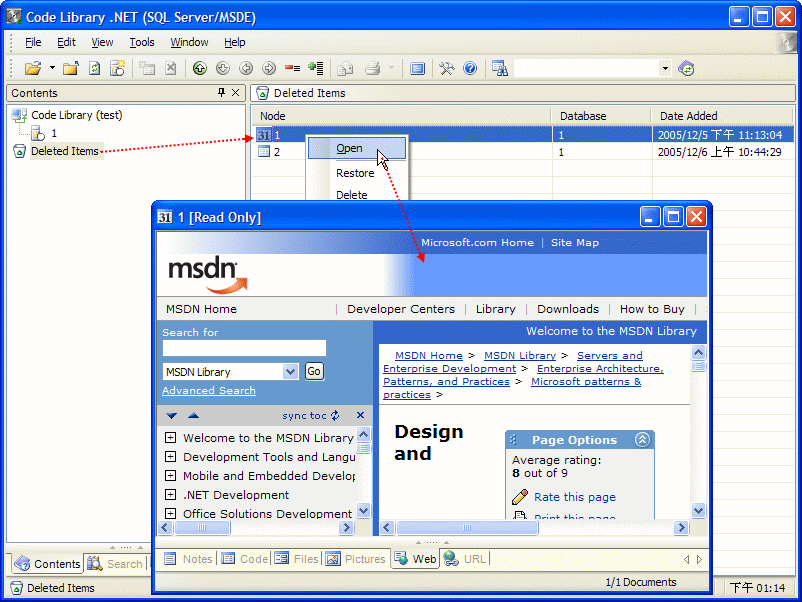Close the MSDN table of contents pane
This screenshot has height=602, width=802.
tap(361, 415)
